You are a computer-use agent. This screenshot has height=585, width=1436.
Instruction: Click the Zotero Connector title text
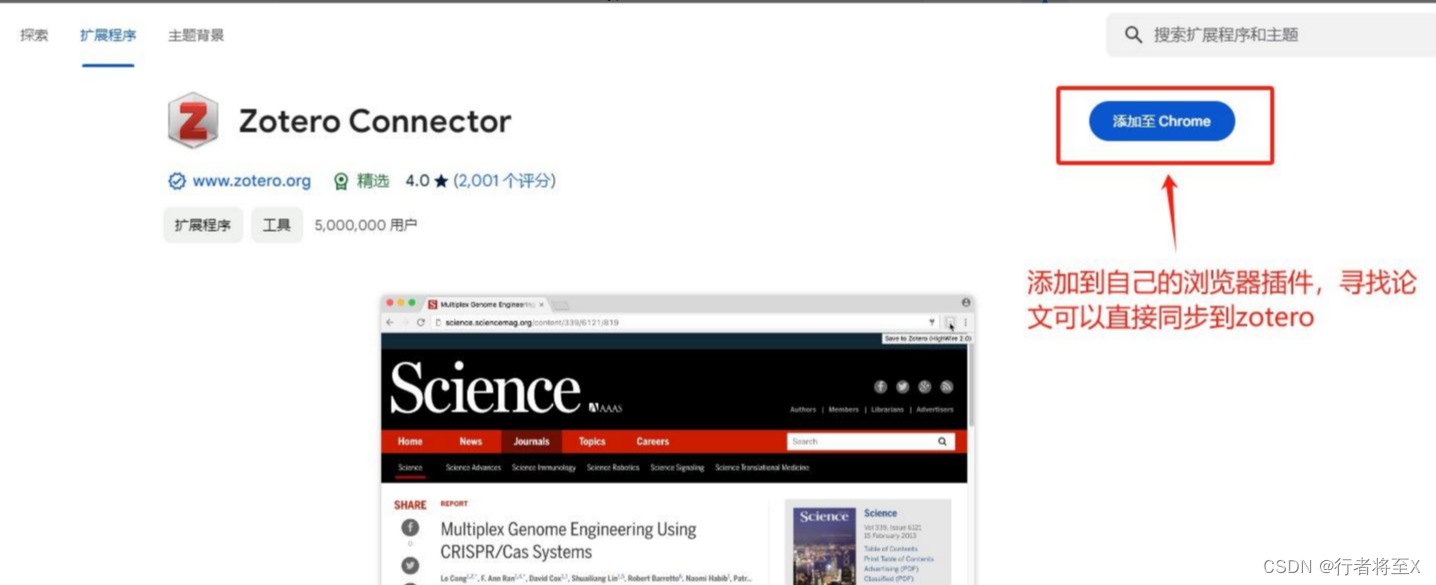coord(375,122)
